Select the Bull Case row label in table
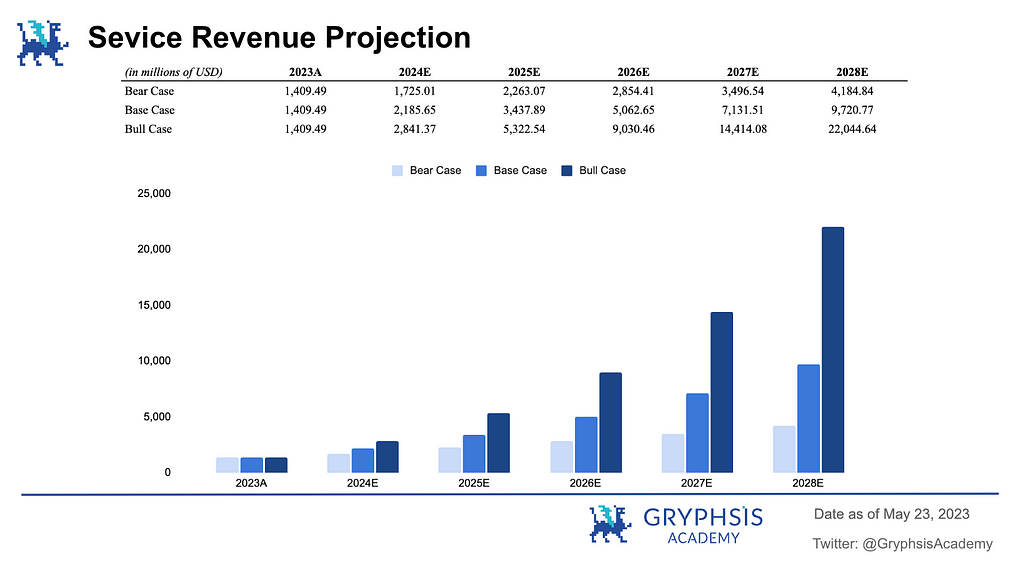 (149, 129)
